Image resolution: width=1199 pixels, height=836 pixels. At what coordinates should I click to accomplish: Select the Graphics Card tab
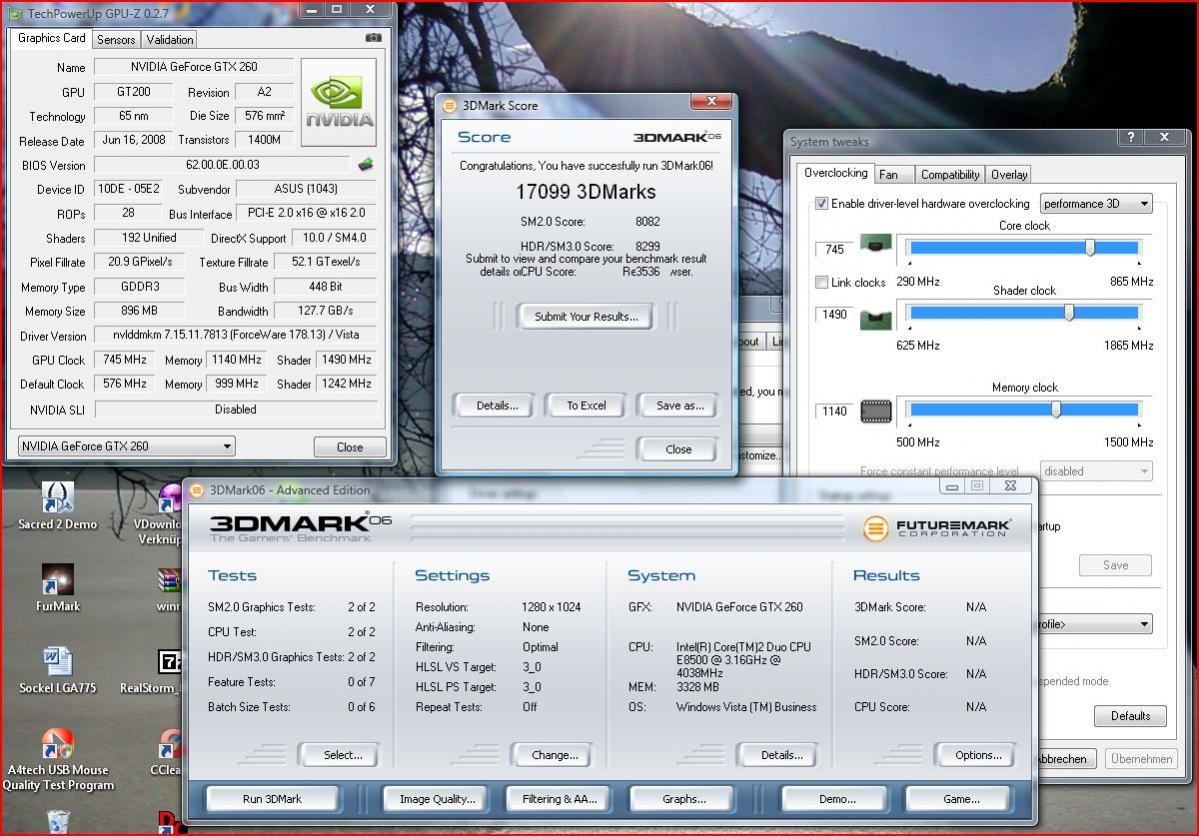(51, 37)
